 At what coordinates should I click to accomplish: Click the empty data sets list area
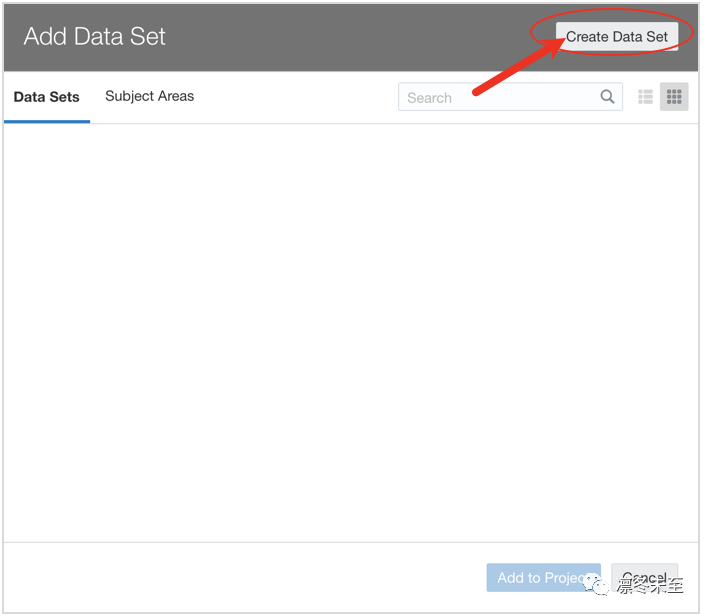tap(351, 333)
